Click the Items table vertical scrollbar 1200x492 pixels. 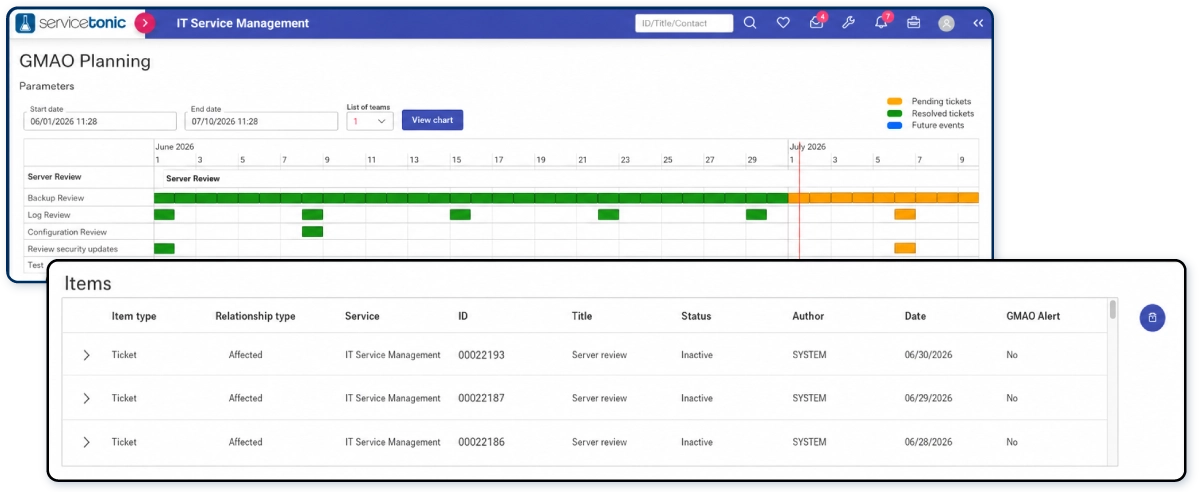coord(1113,380)
